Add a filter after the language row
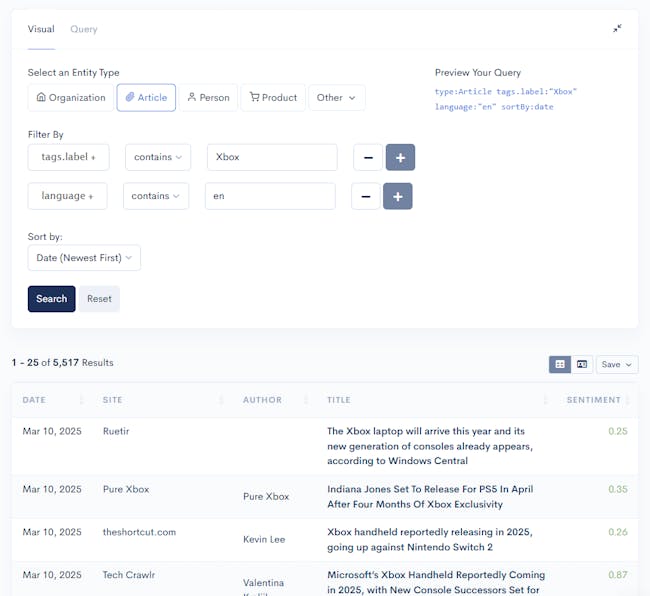 398,197
